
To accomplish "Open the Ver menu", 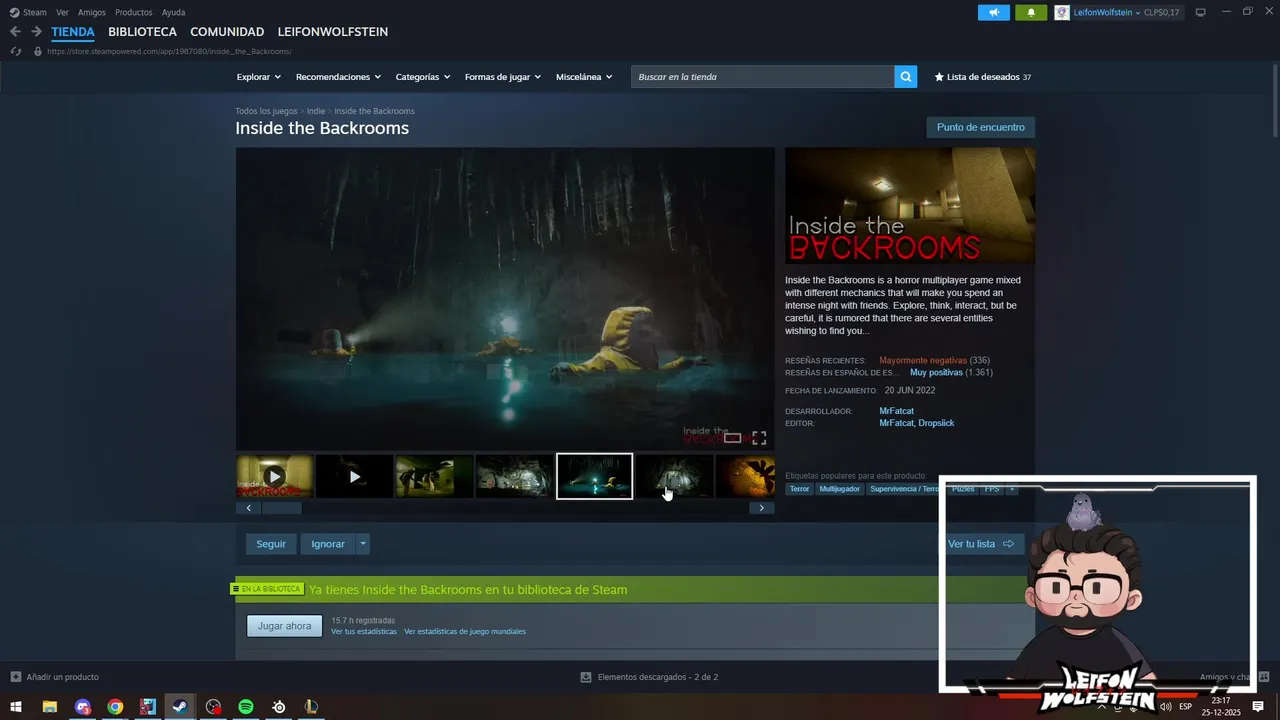I will click(62, 12).
